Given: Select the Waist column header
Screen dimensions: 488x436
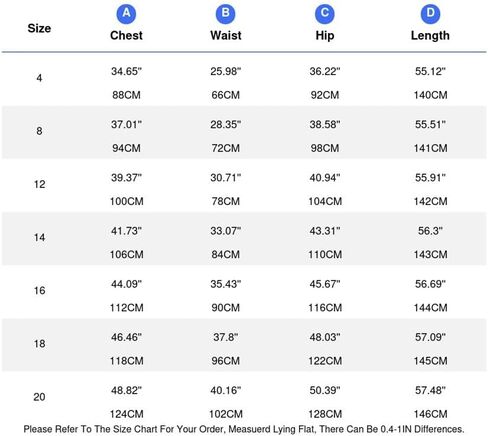Looking at the screenshot, I should pyautogui.click(x=226, y=35).
